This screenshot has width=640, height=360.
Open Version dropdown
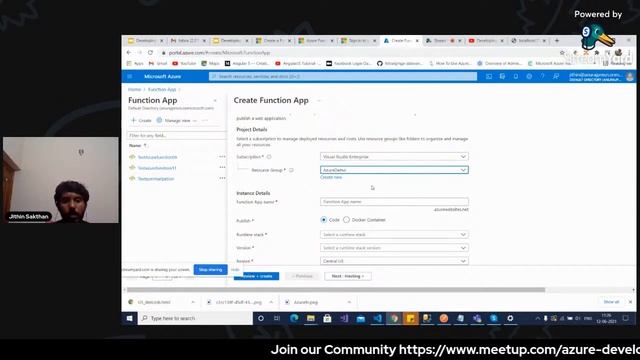pos(394,248)
